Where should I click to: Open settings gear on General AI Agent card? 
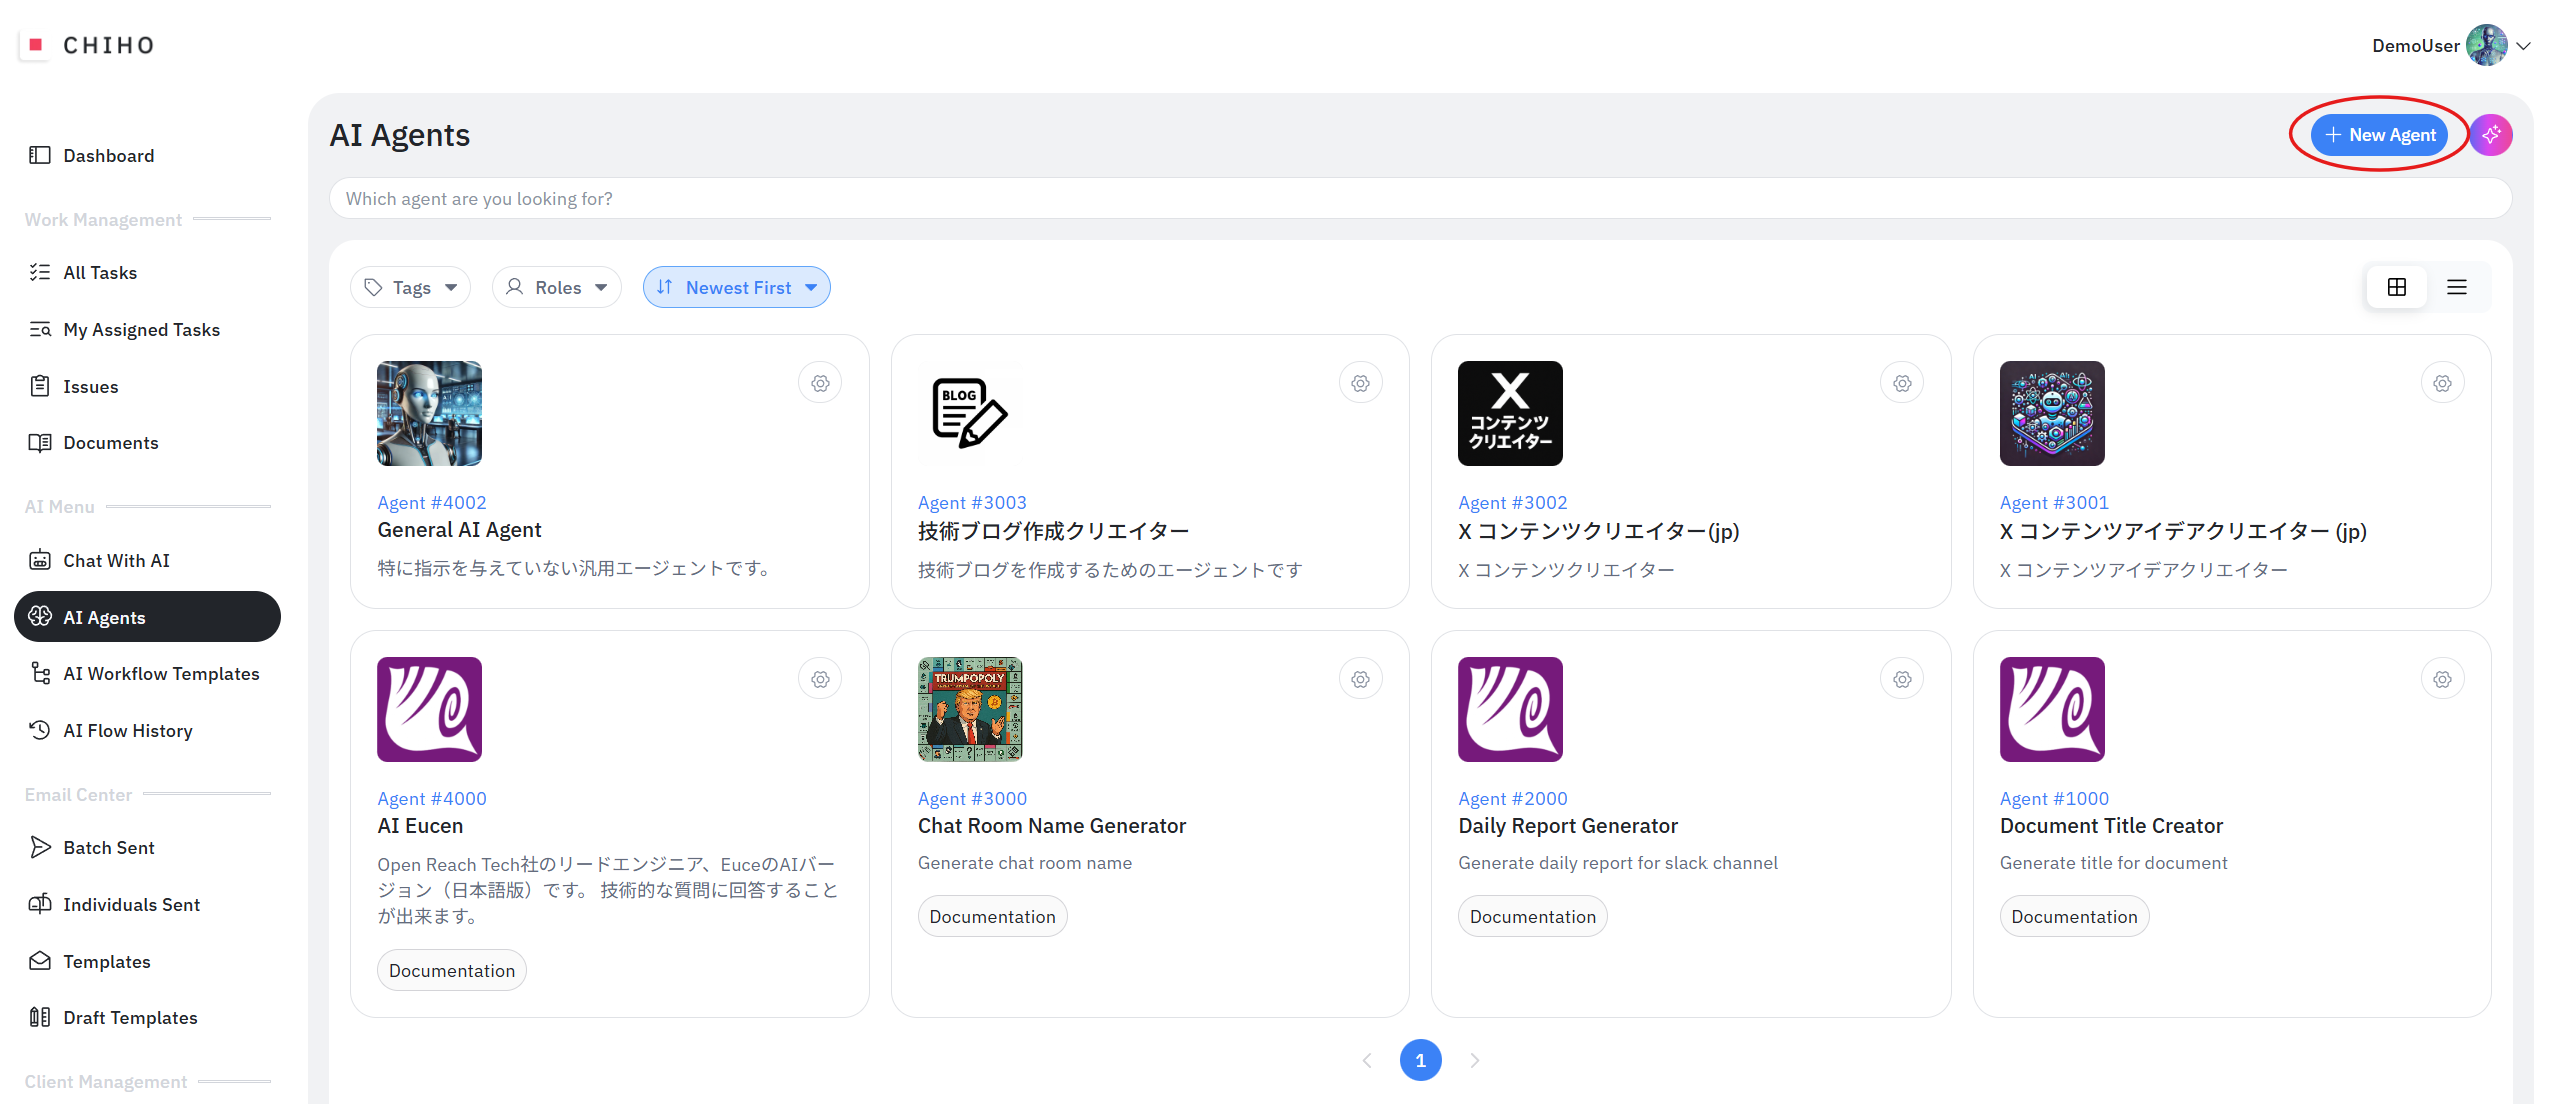[x=820, y=383]
